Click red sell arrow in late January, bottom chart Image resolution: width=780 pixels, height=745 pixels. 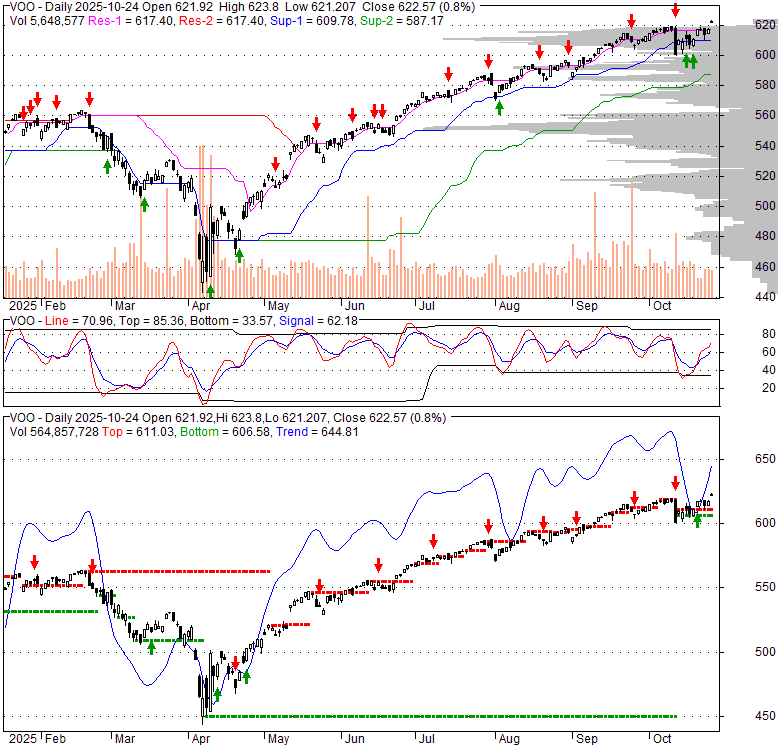pos(34,562)
